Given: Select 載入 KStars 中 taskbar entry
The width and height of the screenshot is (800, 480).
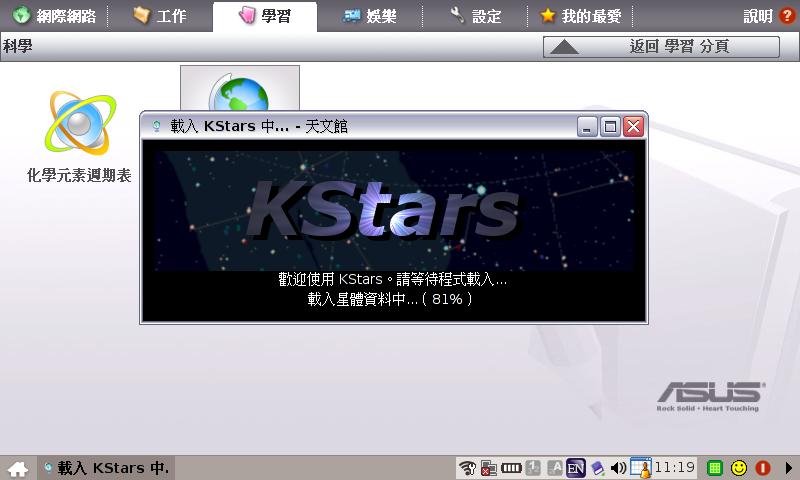Looking at the screenshot, I should tap(106, 468).
